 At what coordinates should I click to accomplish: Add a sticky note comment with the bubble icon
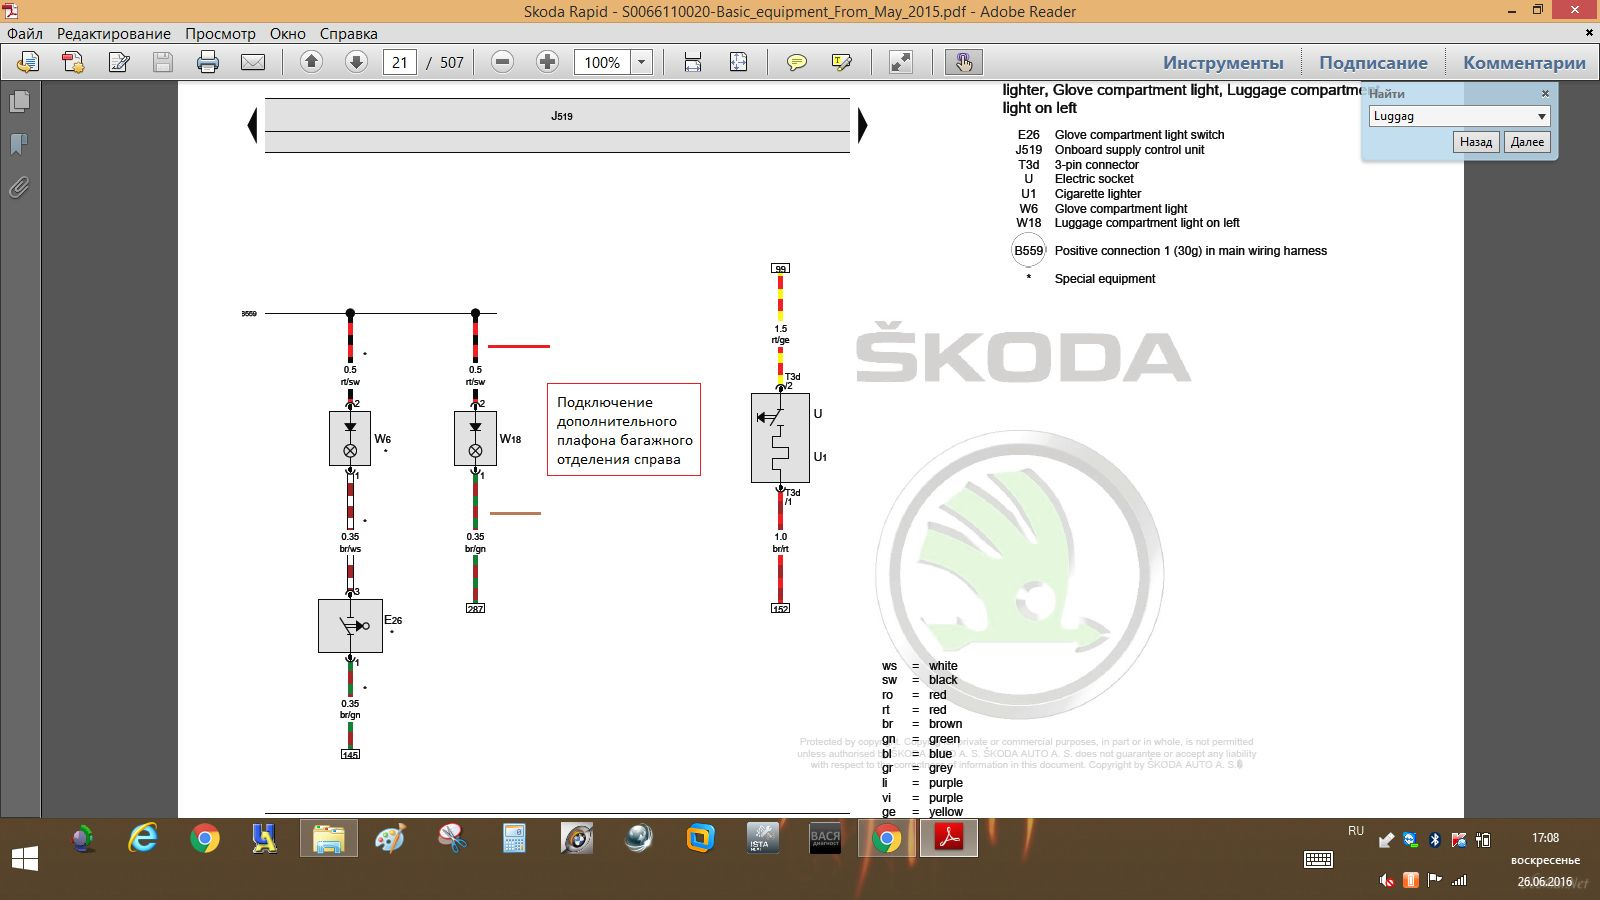[x=796, y=62]
